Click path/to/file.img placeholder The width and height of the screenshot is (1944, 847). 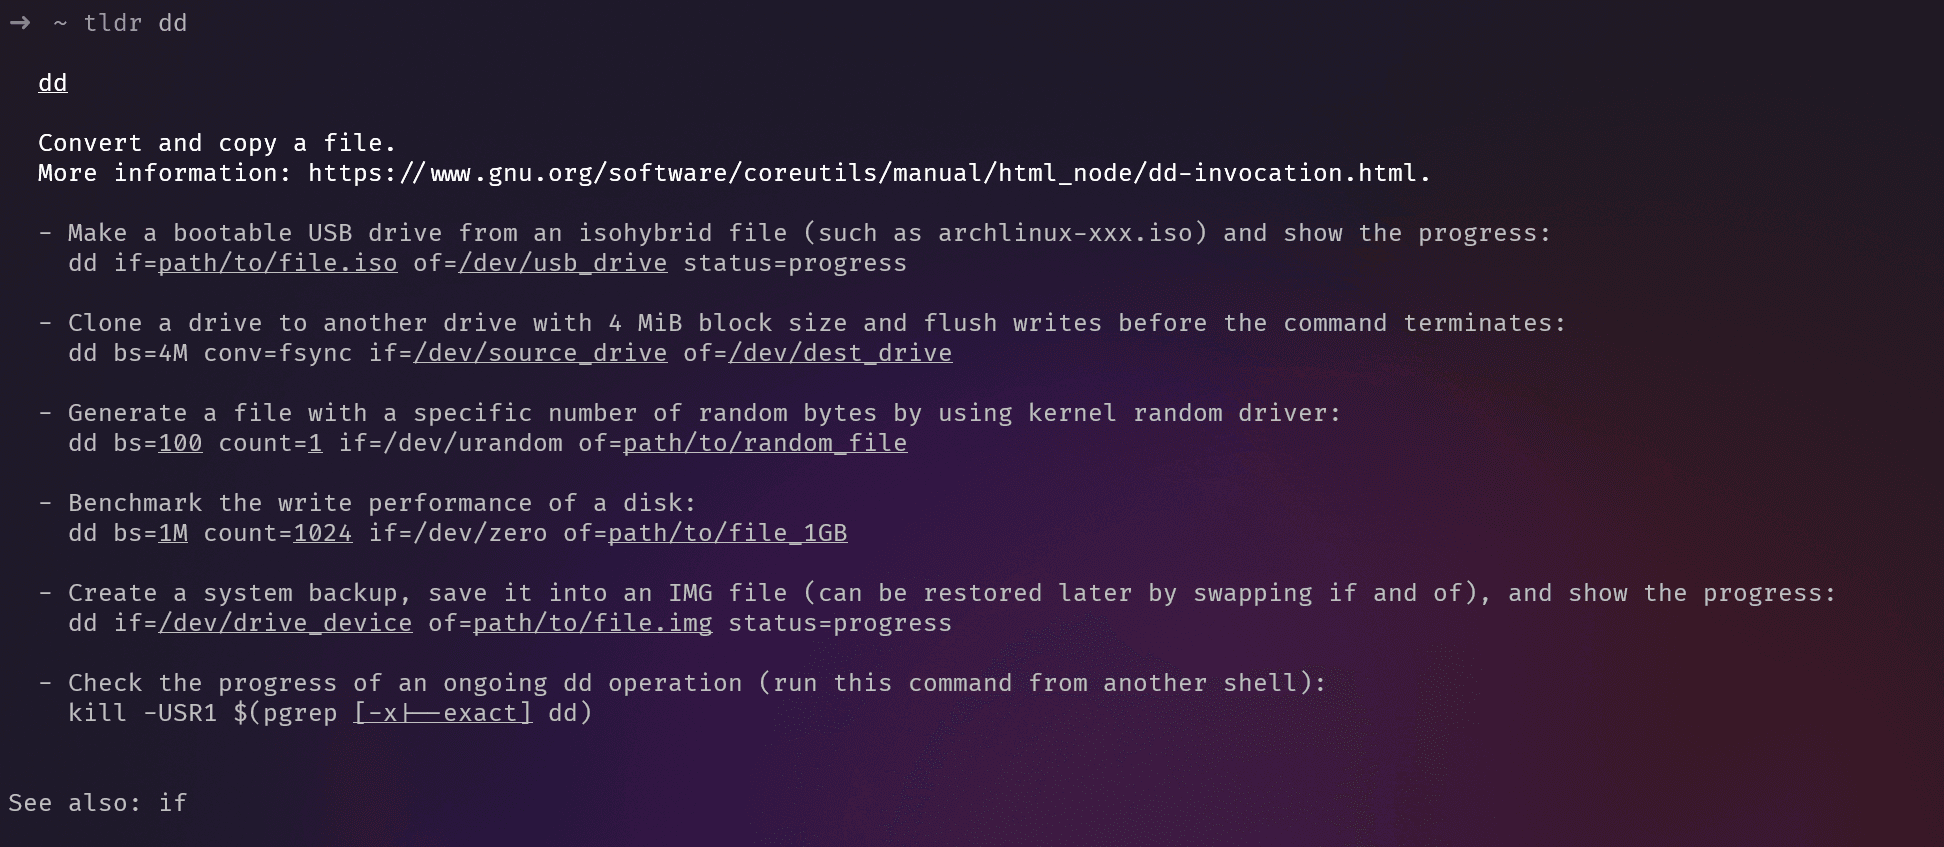coord(593,623)
